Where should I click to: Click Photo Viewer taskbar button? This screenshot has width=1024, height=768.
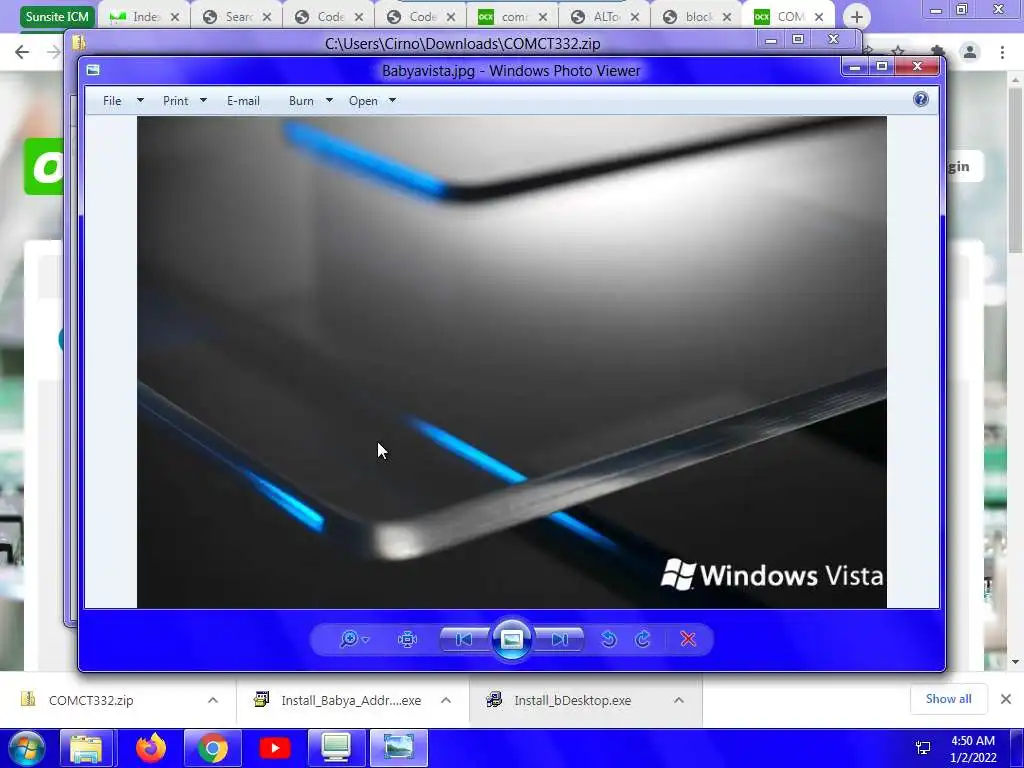point(398,748)
